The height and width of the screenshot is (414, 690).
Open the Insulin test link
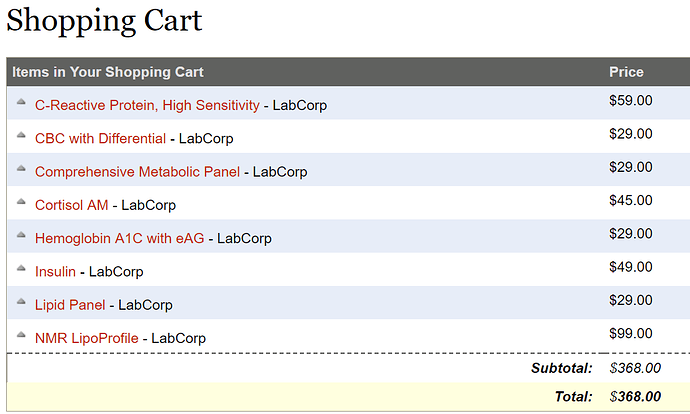(x=55, y=272)
